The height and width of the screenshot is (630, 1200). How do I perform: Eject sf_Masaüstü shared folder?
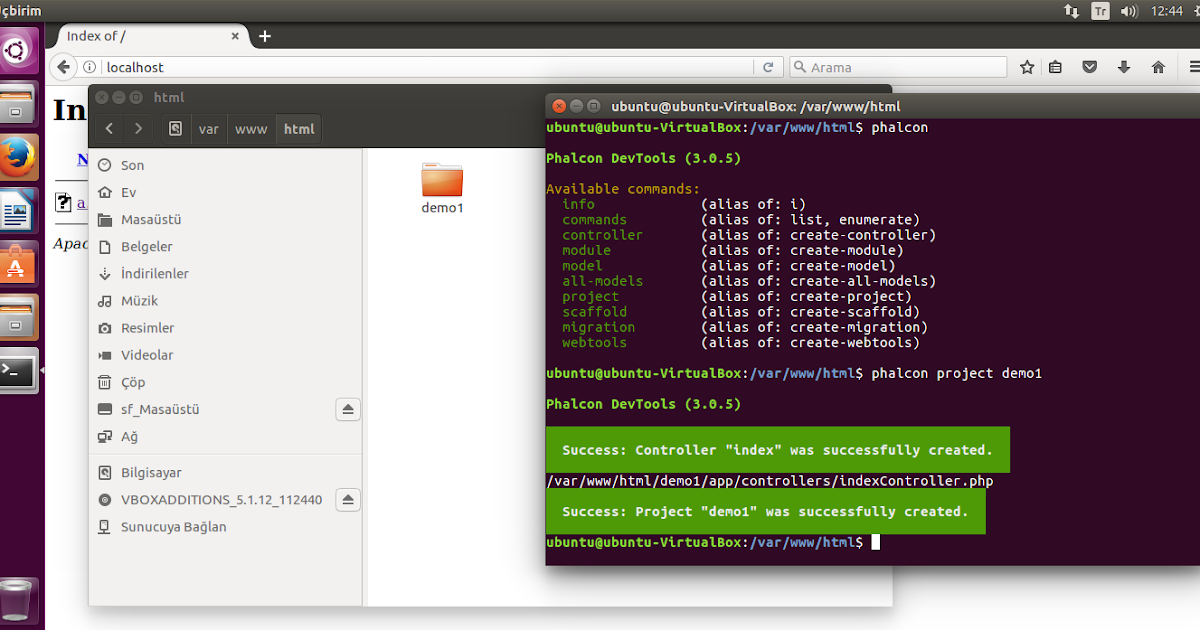tap(348, 409)
